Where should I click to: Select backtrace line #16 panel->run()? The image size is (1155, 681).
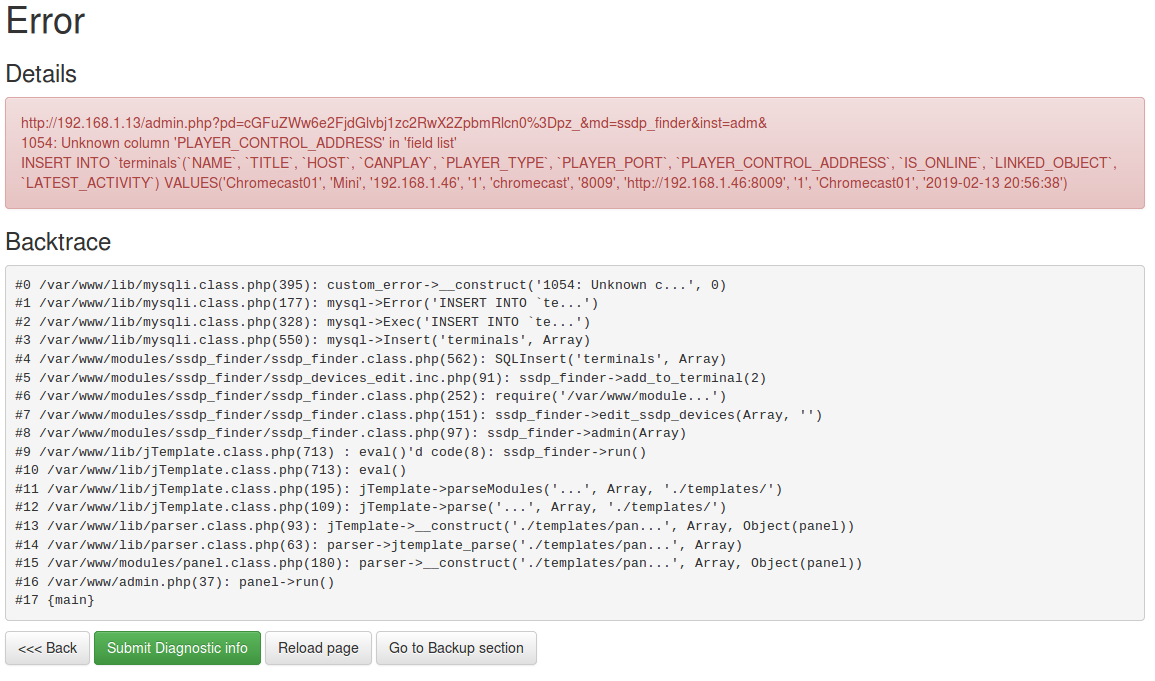pos(175,582)
